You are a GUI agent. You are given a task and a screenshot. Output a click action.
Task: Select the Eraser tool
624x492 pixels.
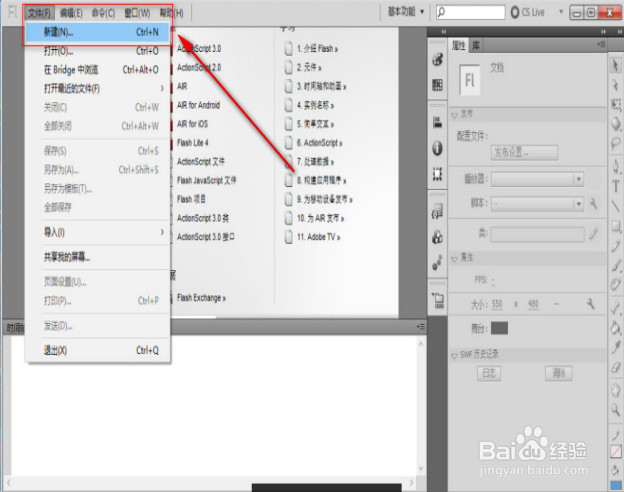click(x=616, y=367)
